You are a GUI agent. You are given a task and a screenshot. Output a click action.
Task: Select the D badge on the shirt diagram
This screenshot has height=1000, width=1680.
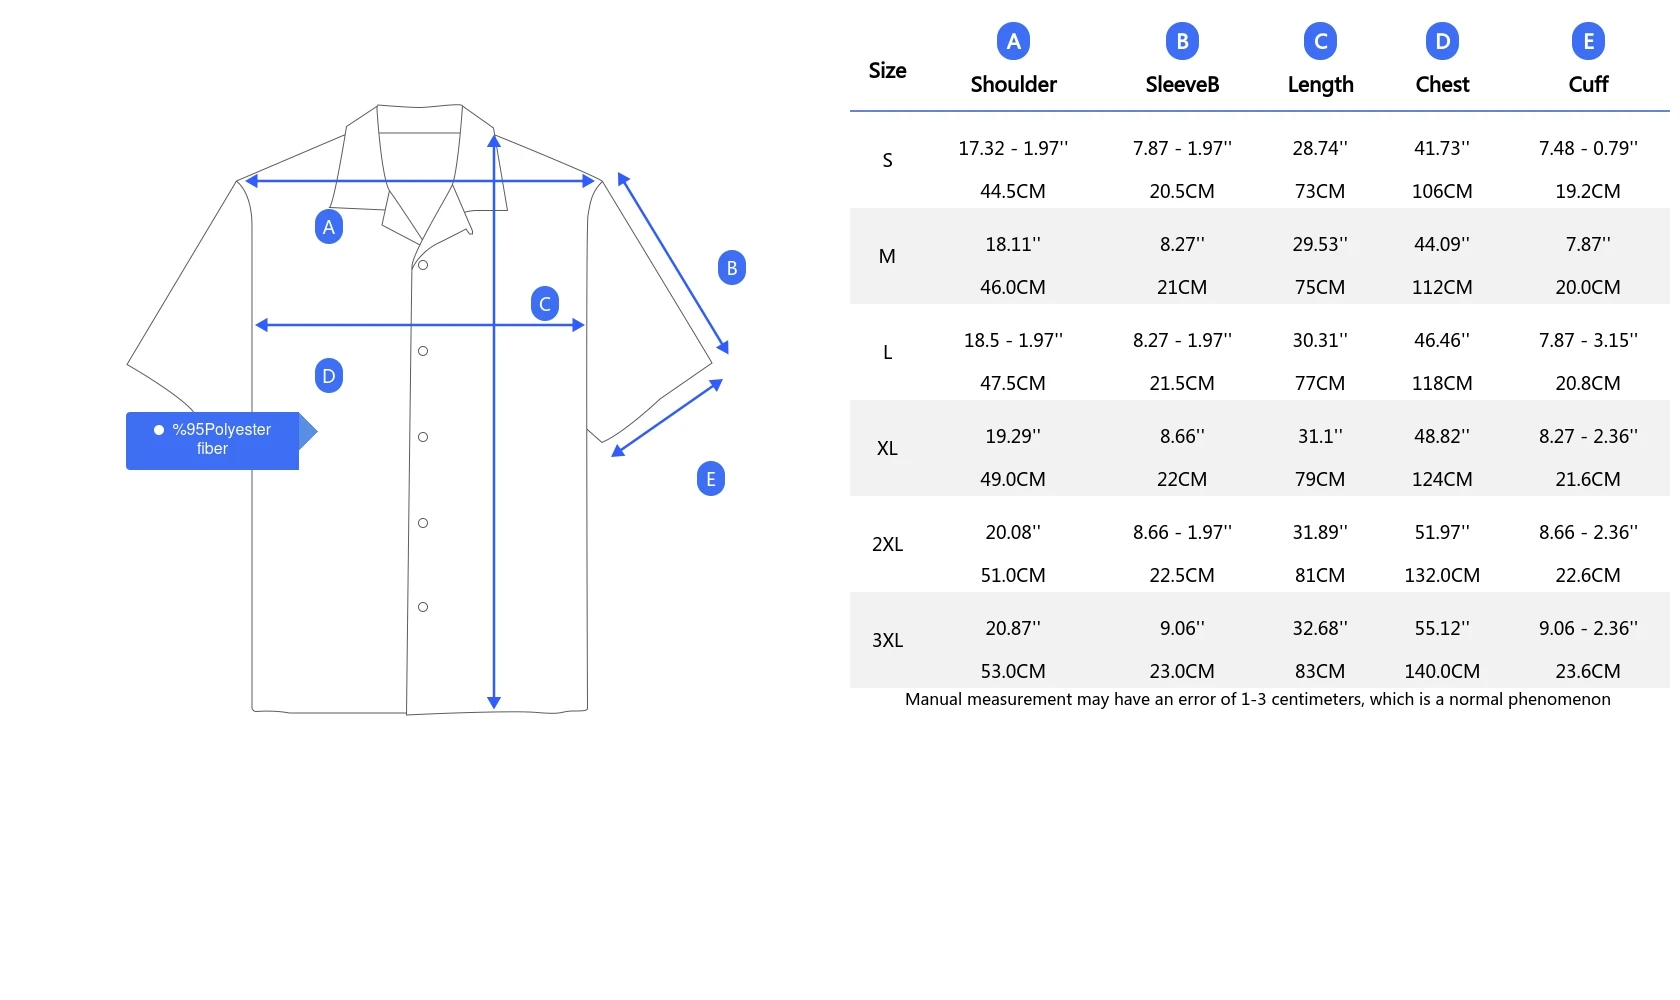pyautogui.click(x=329, y=376)
